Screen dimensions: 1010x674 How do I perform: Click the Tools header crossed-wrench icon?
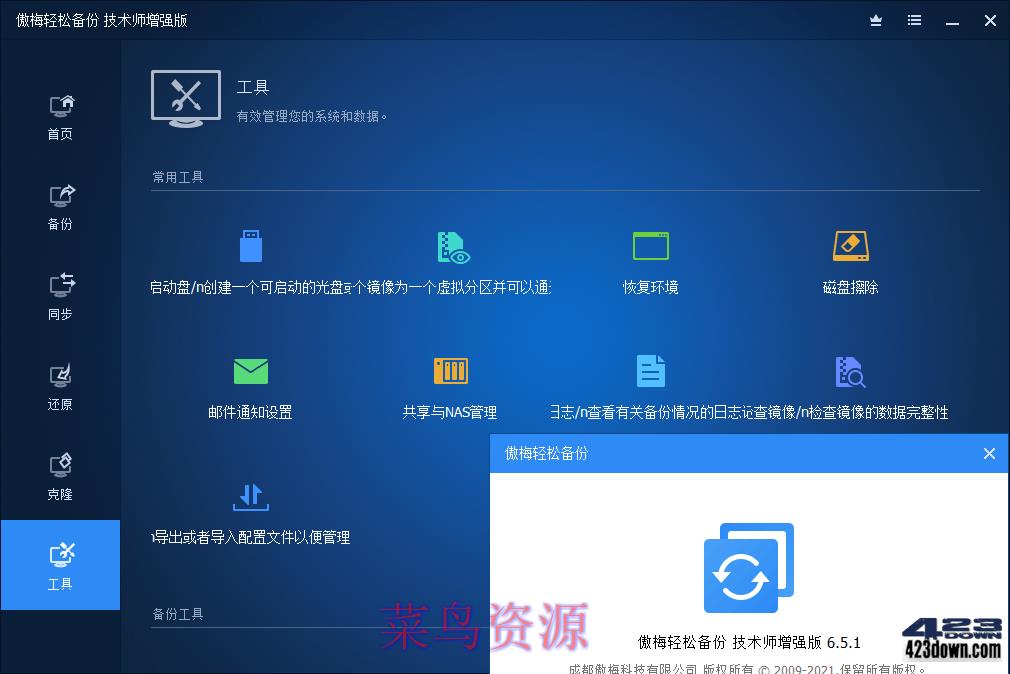pos(185,98)
